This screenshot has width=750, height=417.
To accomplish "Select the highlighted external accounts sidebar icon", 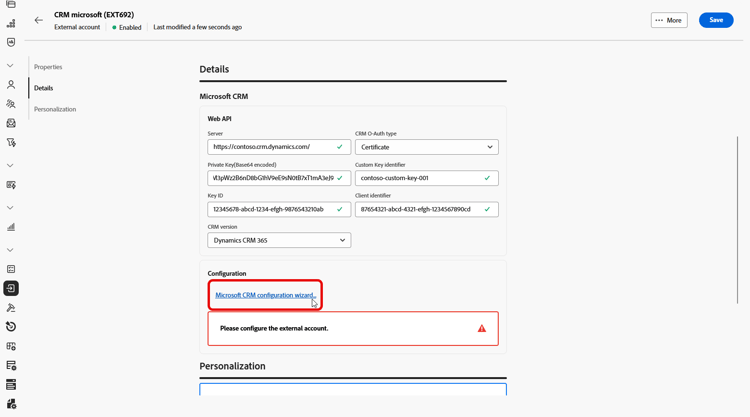I will pos(11,288).
